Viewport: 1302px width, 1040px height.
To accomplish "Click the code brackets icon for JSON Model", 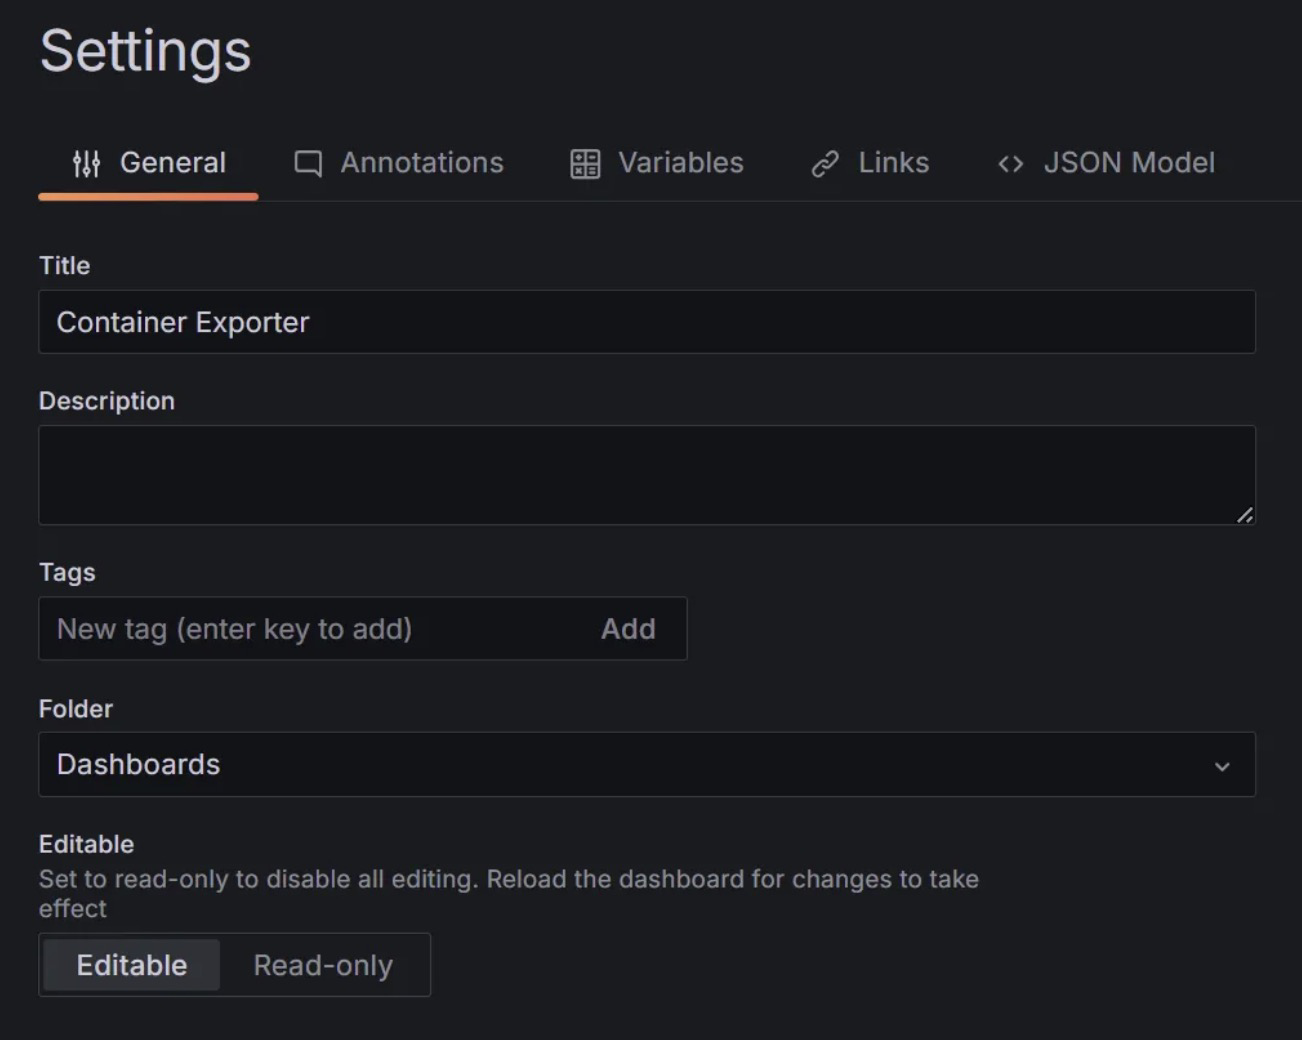I will [1010, 164].
